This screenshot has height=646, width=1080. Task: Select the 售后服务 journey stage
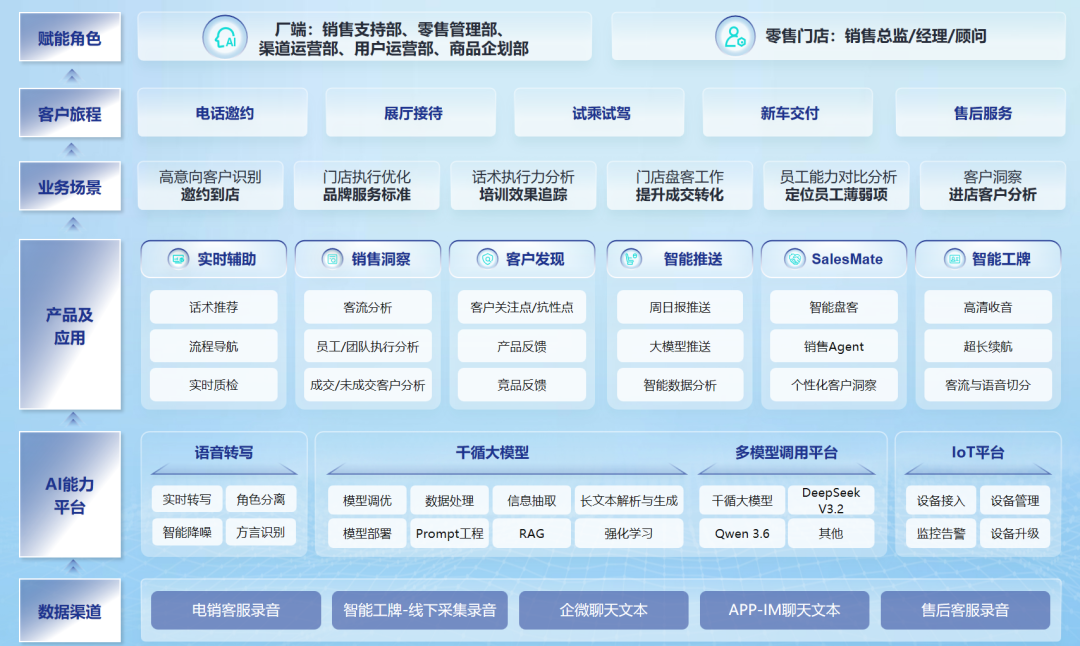[980, 113]
